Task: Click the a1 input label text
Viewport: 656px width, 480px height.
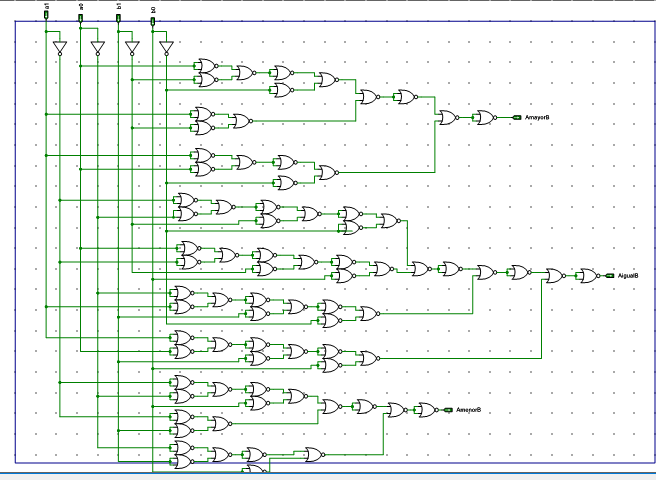Action: tap(46, 6)
